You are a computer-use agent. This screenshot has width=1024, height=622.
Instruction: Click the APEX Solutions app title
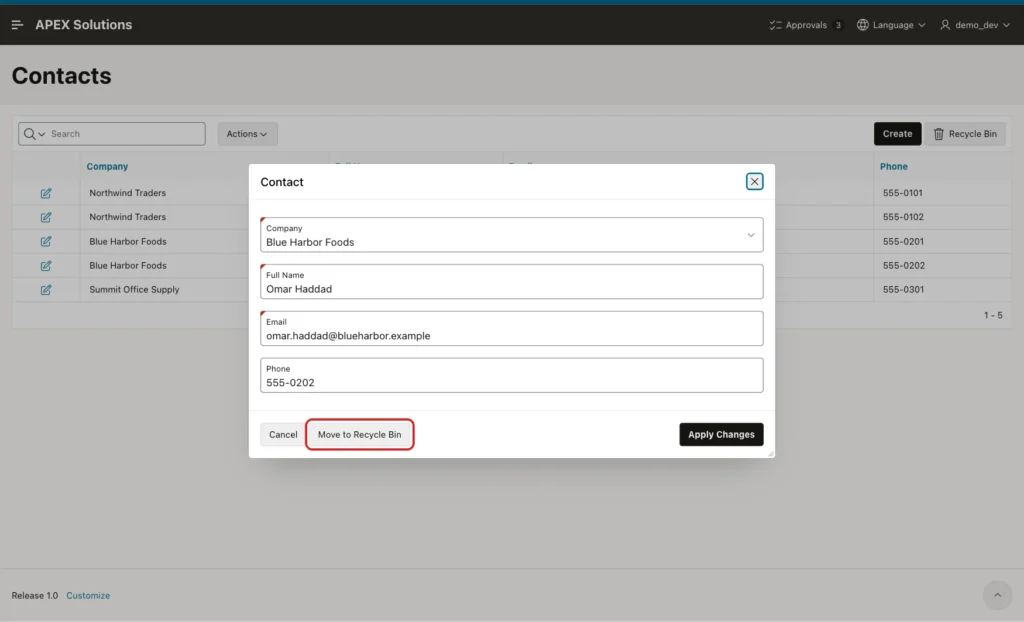(x=84, y=25)
